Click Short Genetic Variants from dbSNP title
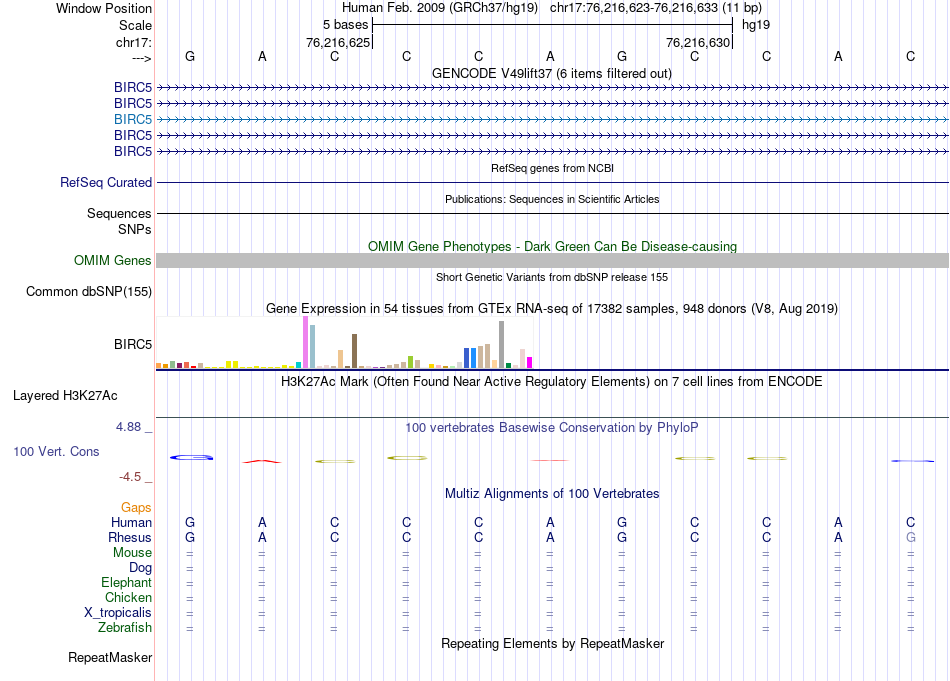The width and height of the screenshot is (950, 681). [552, 277]
